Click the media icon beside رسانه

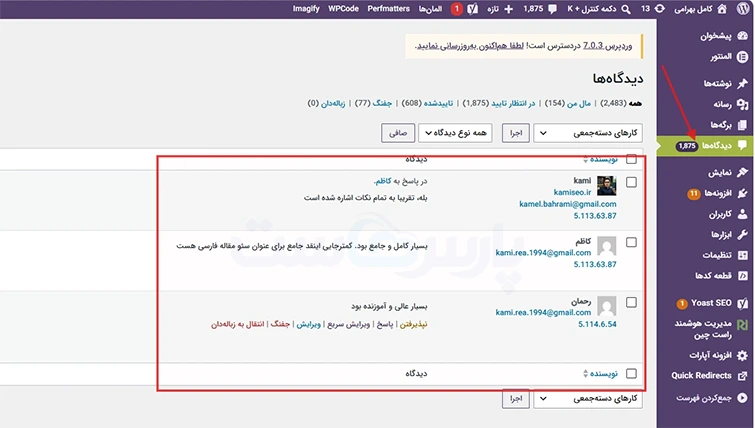point(742,104)
